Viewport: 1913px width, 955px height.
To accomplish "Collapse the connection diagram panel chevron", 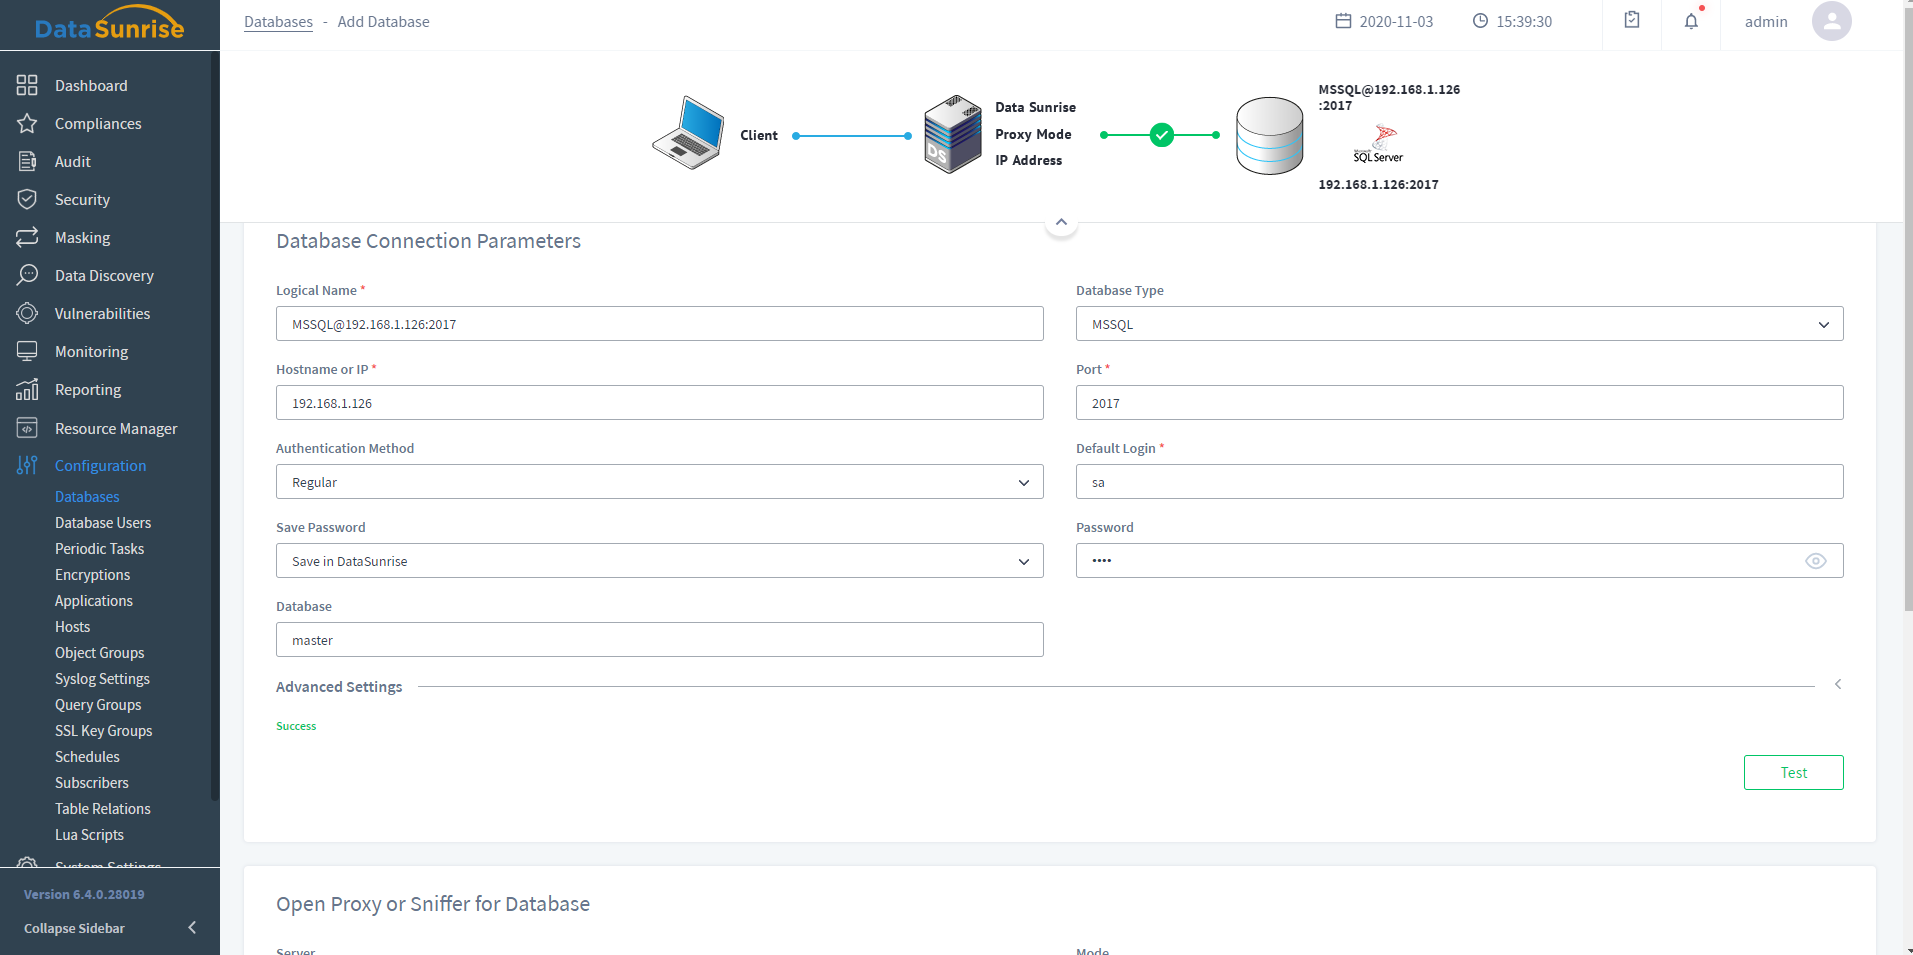I will [1061, 222].
